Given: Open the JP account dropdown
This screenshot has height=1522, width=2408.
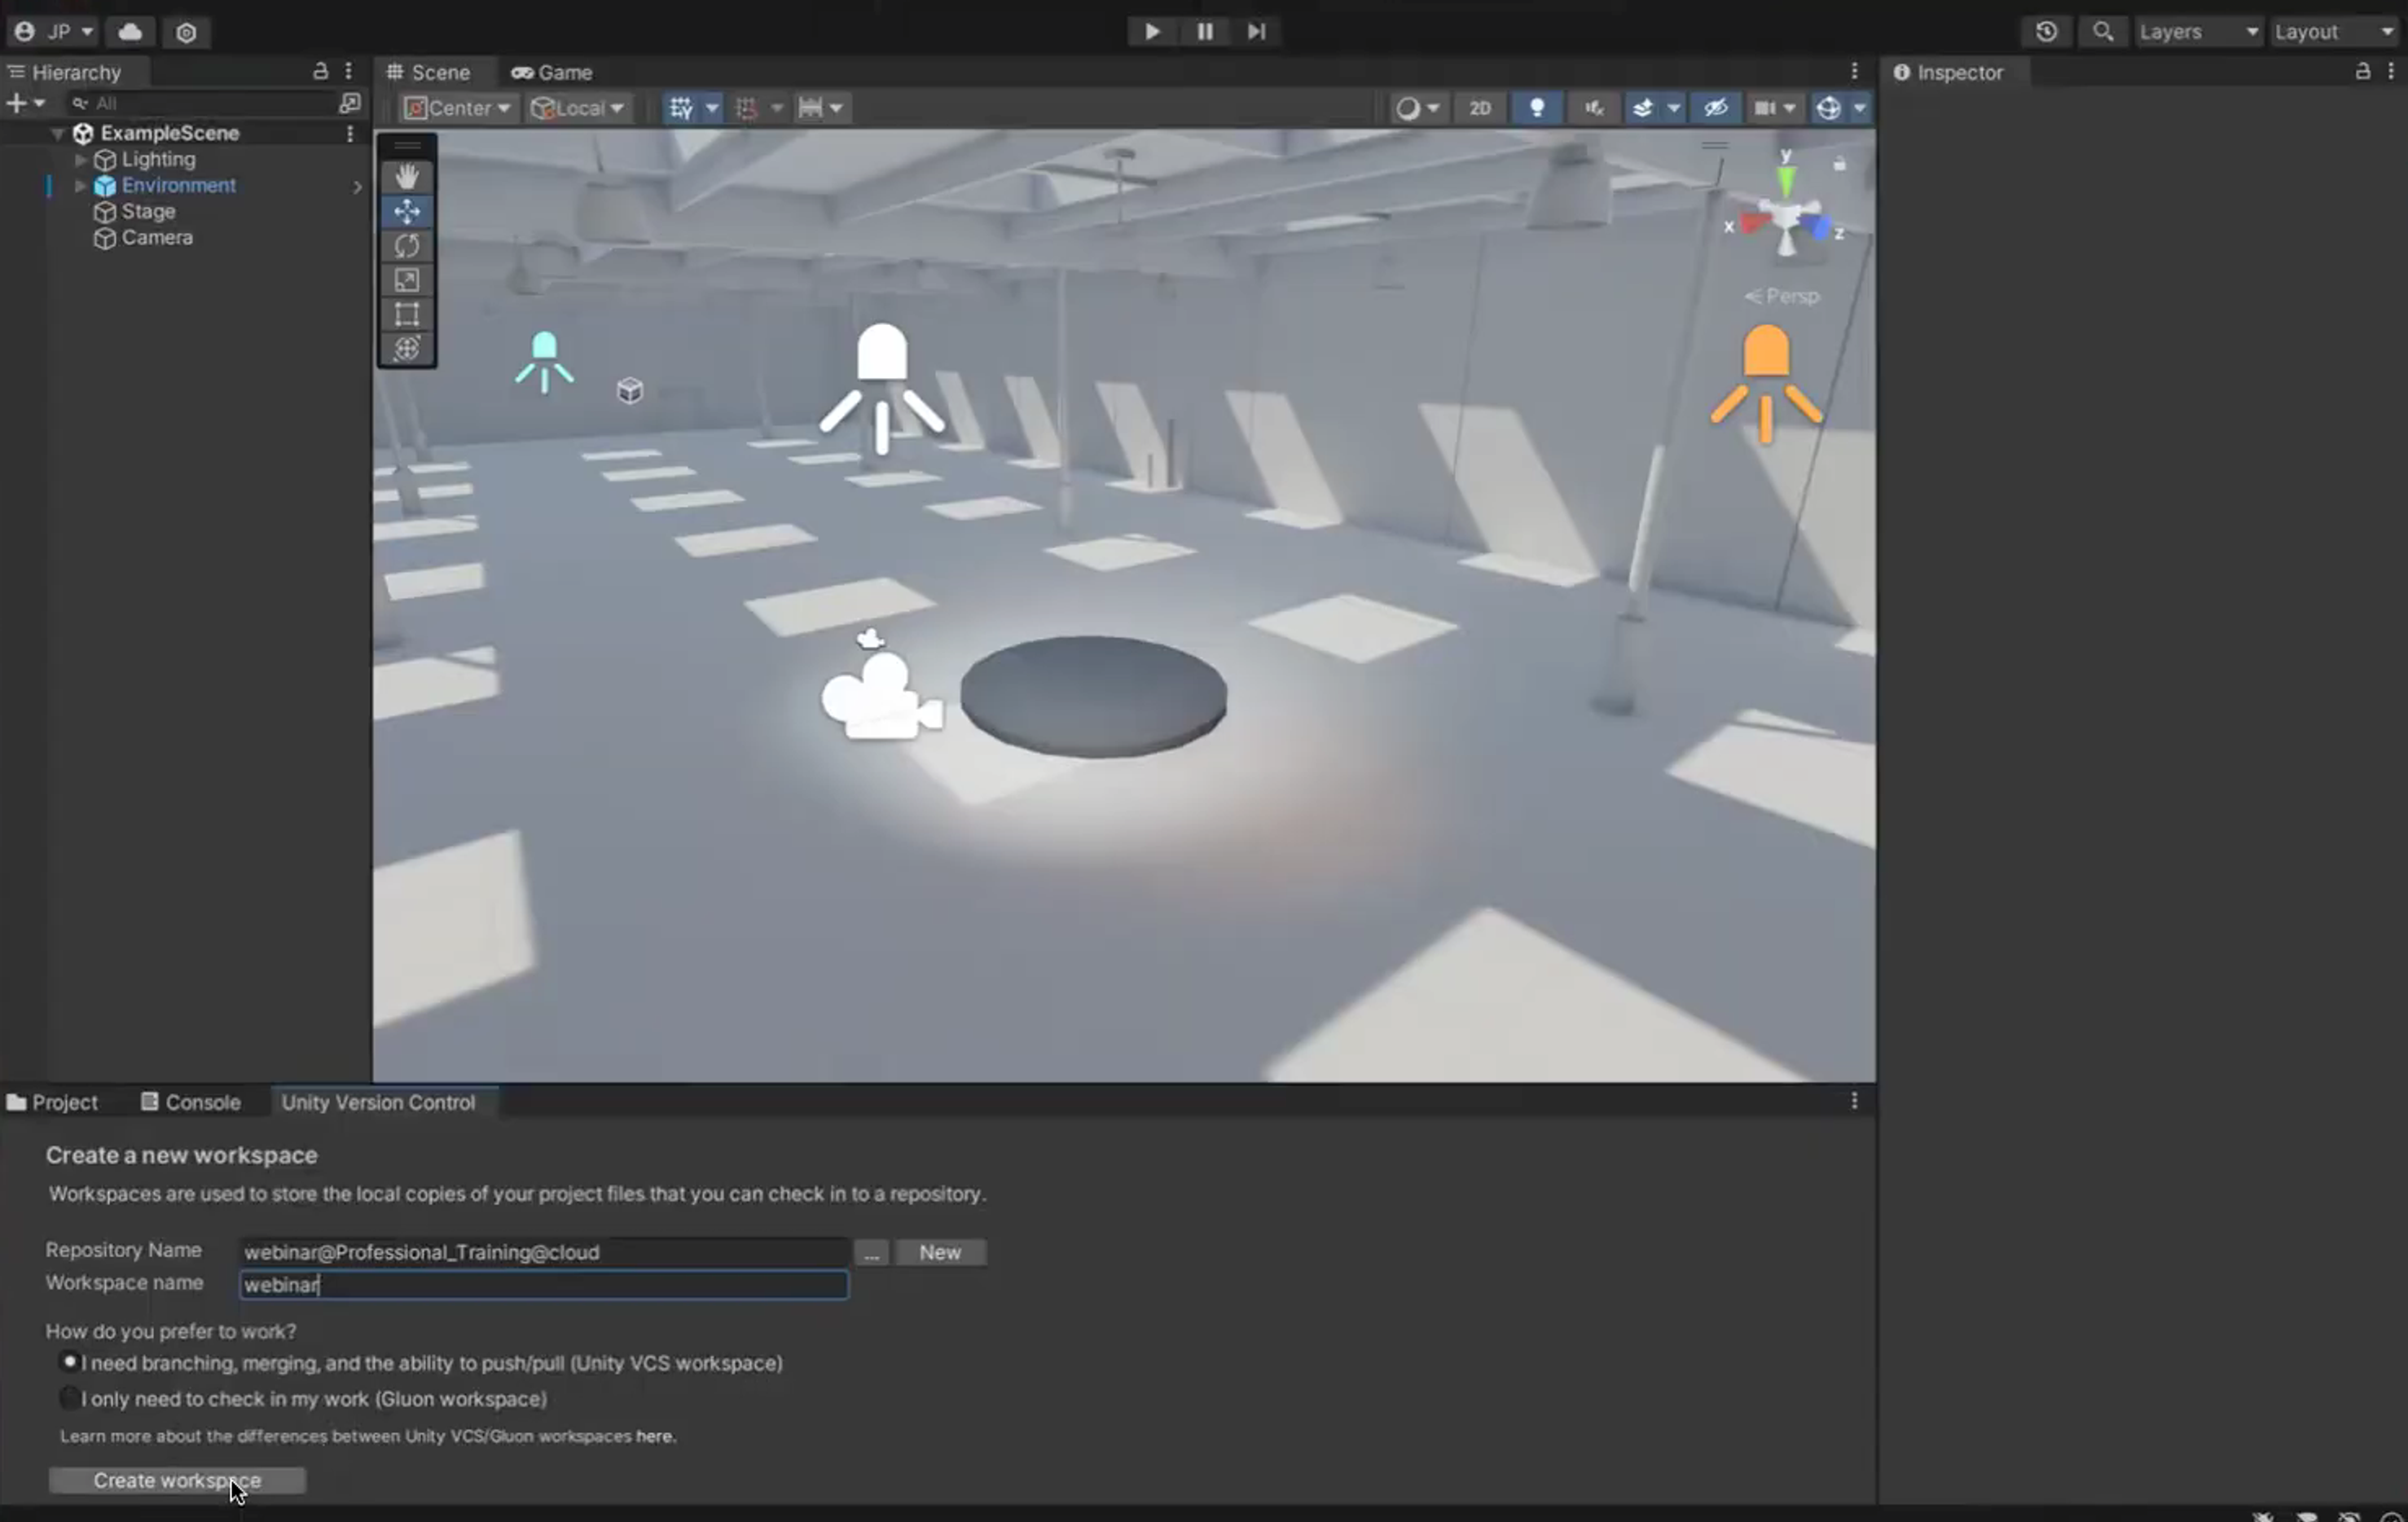Looking at the screenshot, I should tap(54, 32).
